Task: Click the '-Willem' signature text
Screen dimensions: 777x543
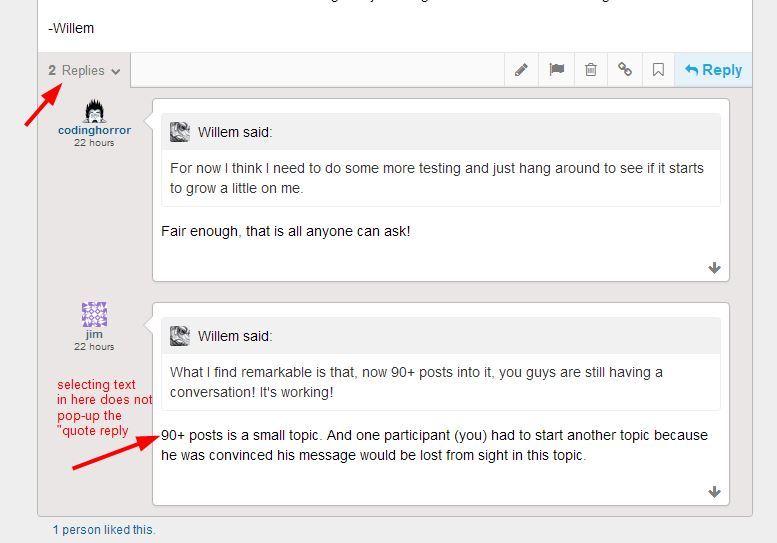Action: click(71, 28)
